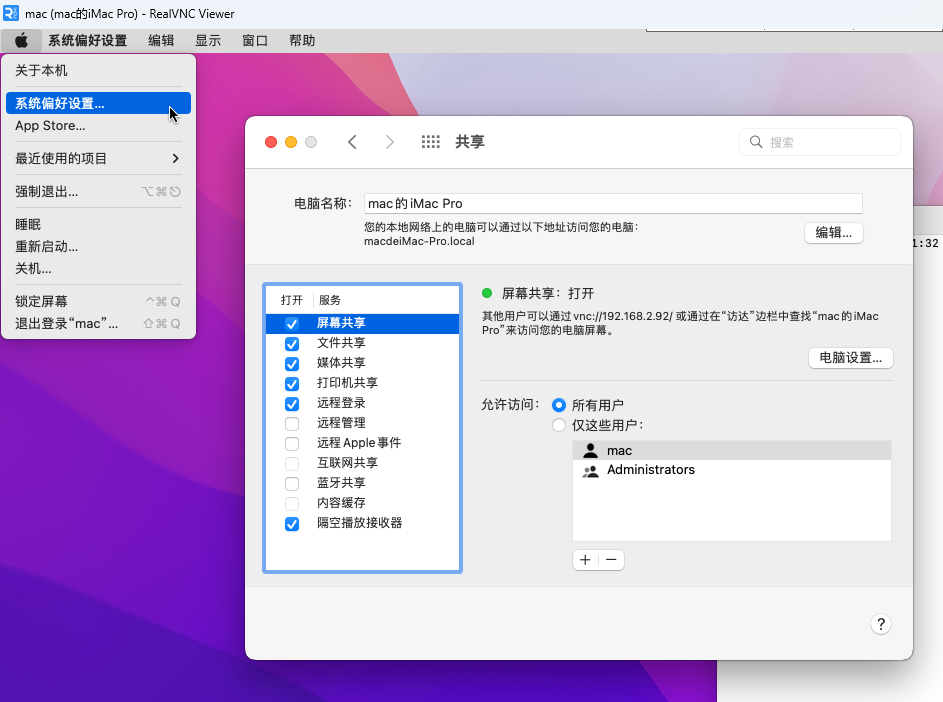Show all preferences grid icon
943x702 pixels.
tap(431, 142)
